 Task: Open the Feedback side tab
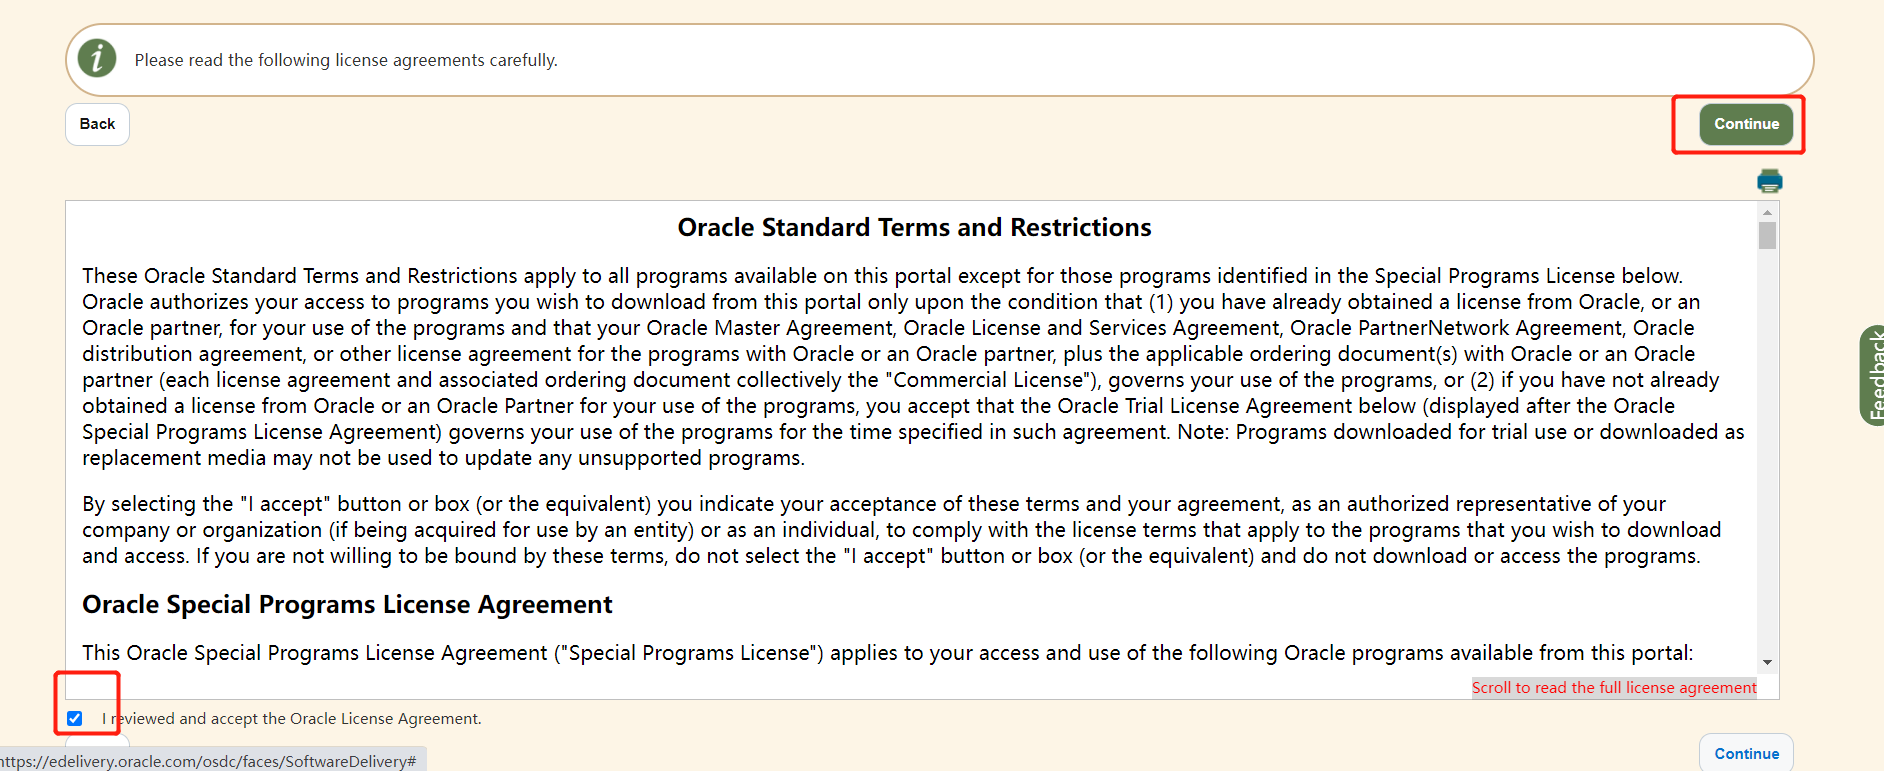(1873, 376)
